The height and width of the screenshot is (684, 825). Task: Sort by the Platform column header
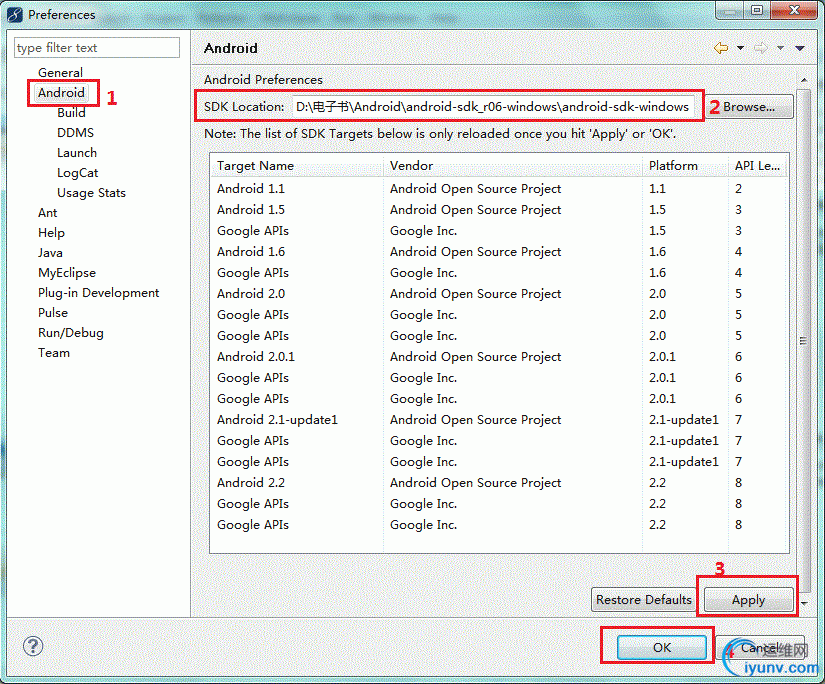click(x=685, y=166)
